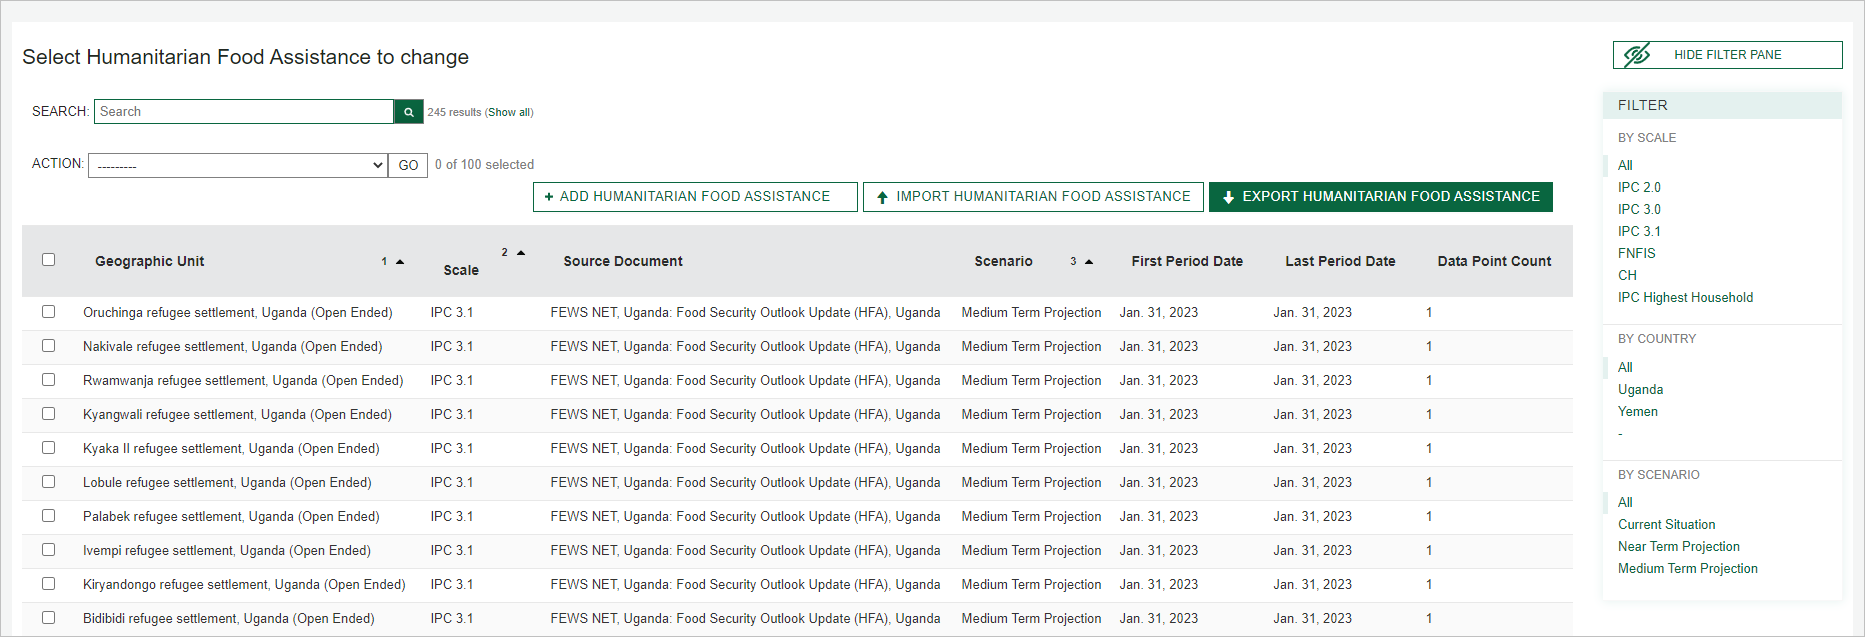This screenshot has height=637, width=1865.
Task: Select the Kyaka II refugee settlement checkbox
Action: click(48, 448)
